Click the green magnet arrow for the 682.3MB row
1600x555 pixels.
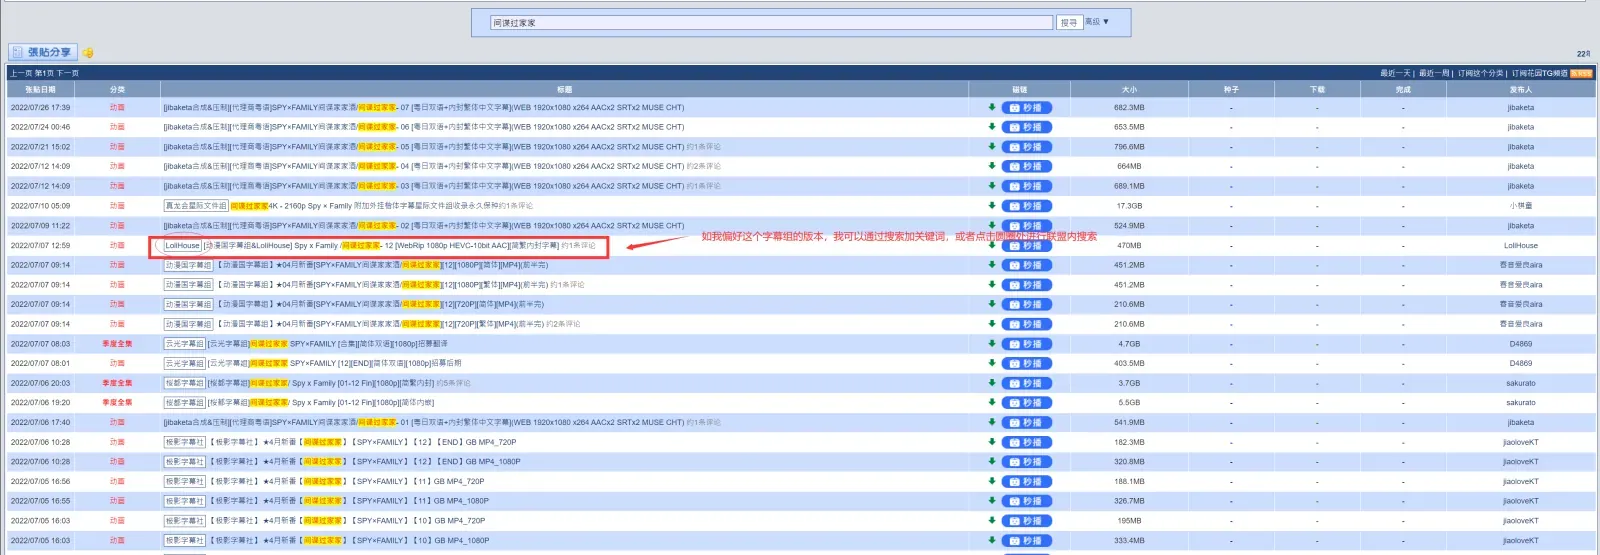coord(992,107)
